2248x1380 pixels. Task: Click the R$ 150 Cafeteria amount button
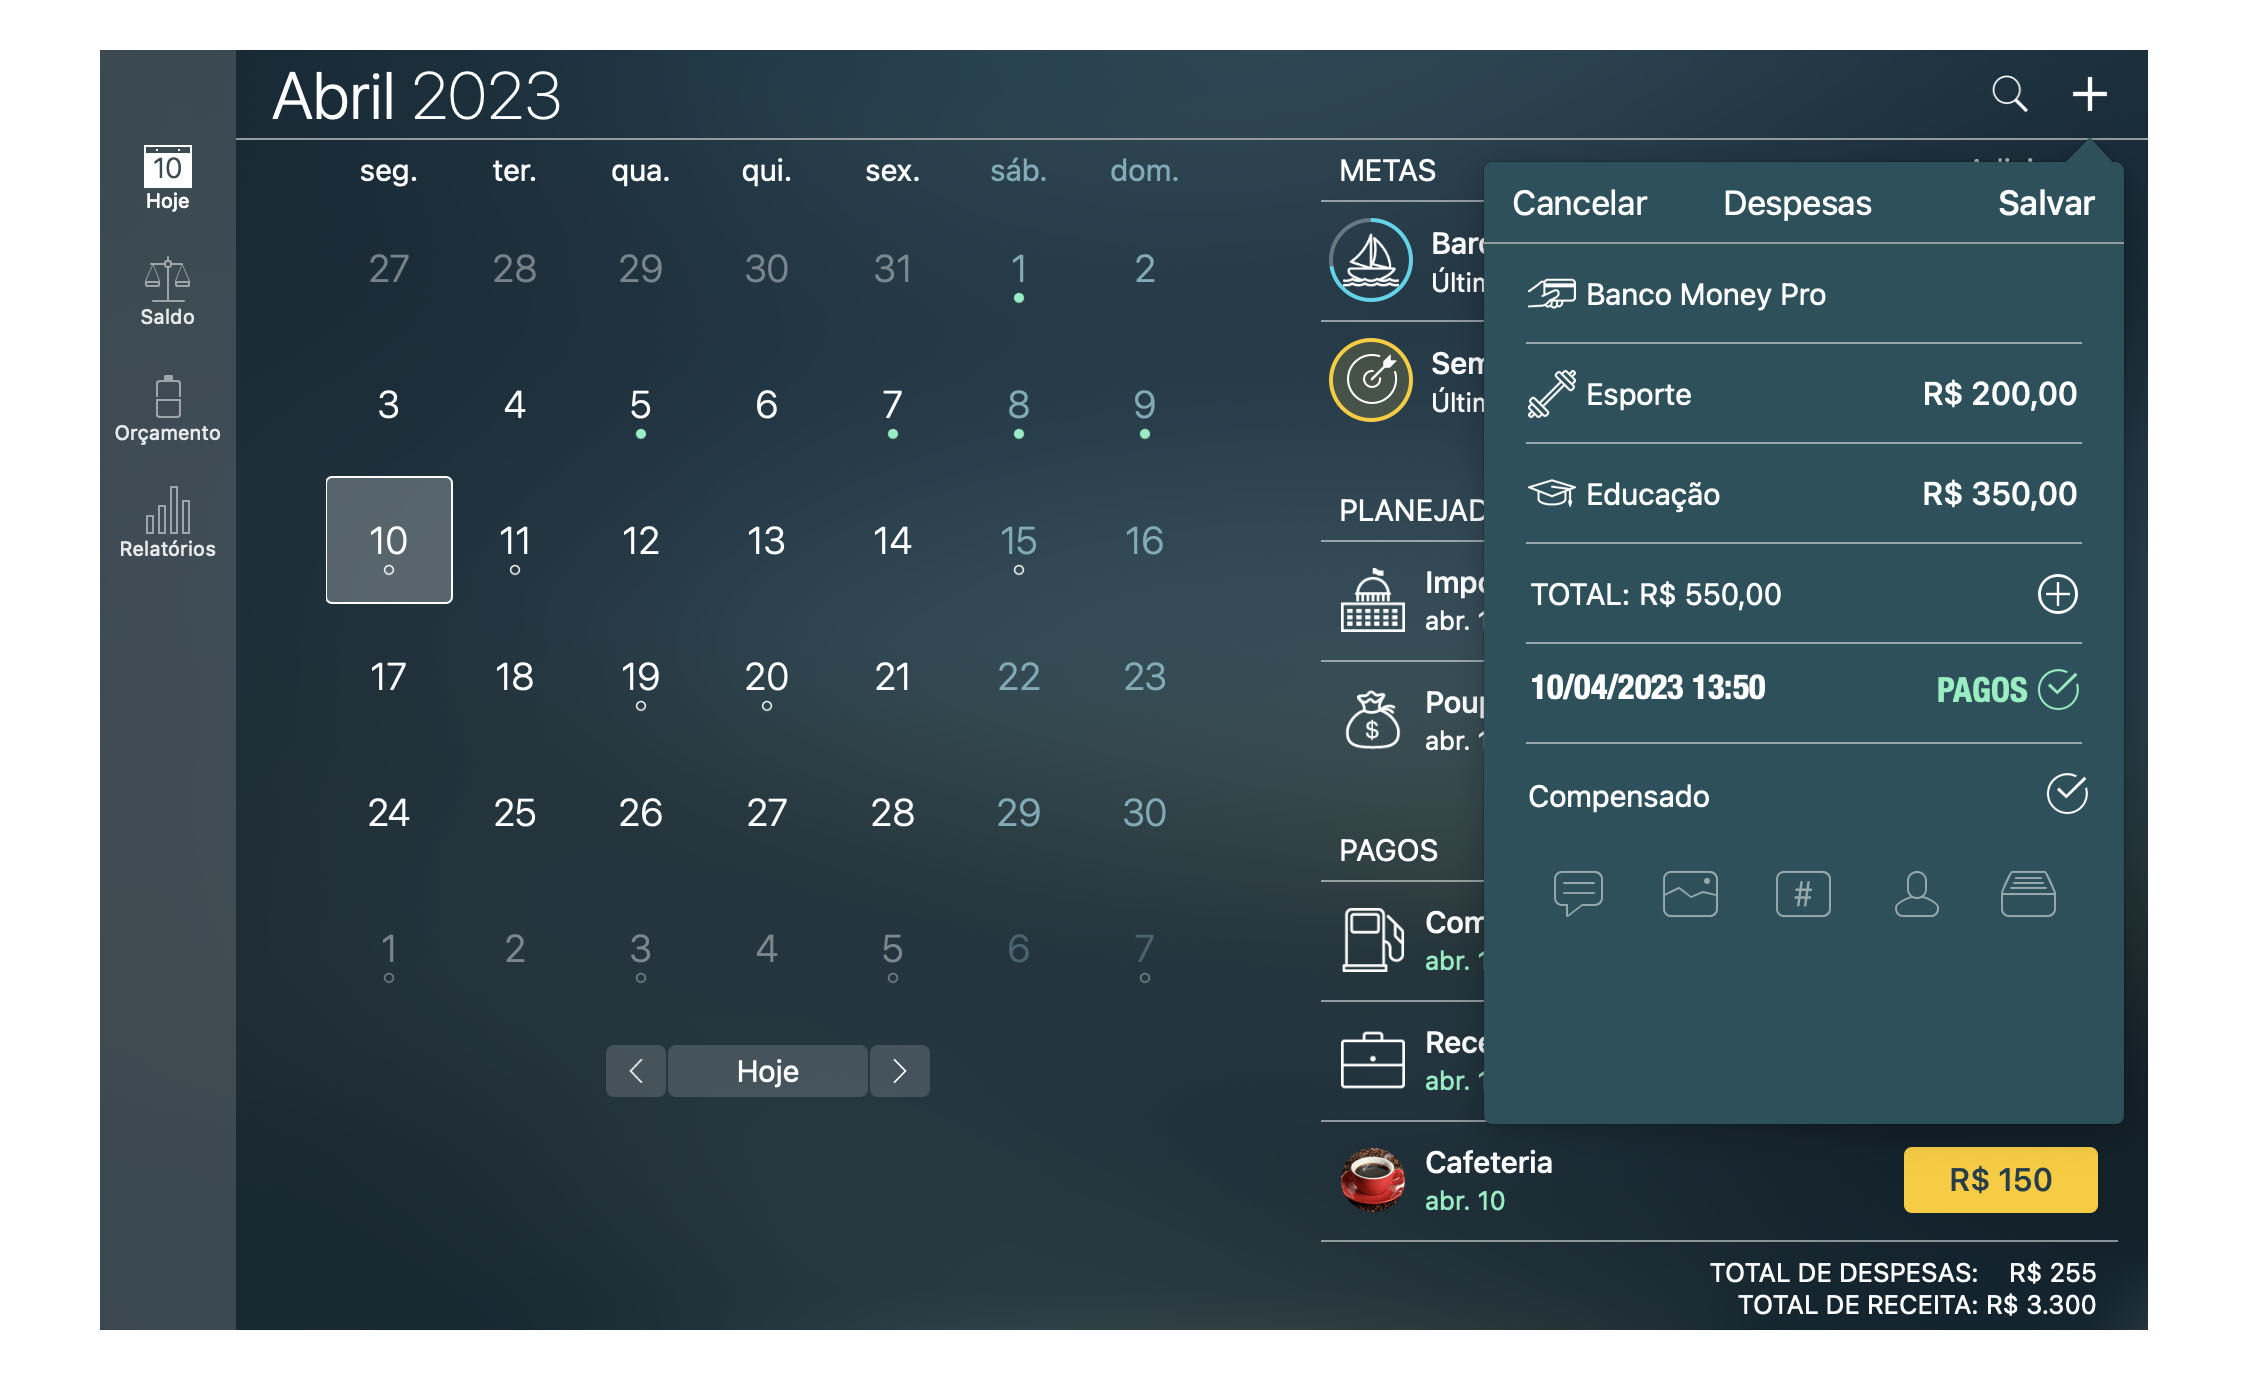2000,1180
